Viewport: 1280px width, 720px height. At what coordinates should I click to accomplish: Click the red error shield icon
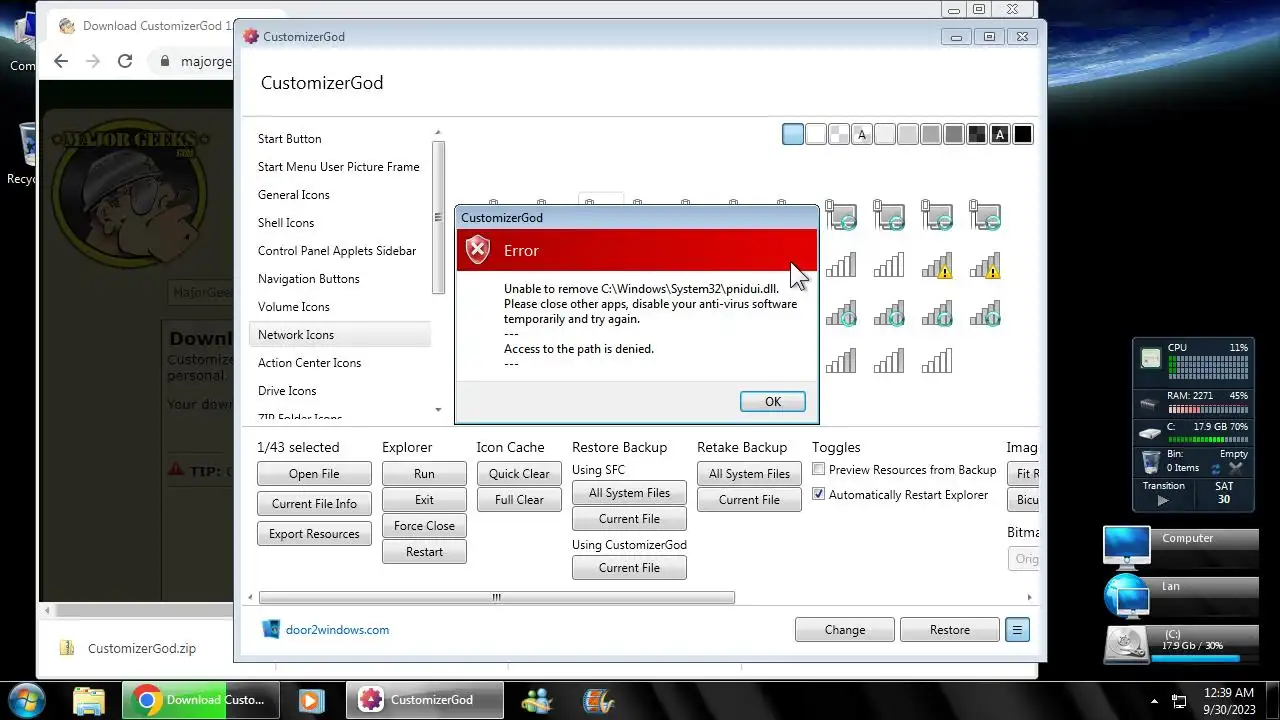(x=478, y=250)
